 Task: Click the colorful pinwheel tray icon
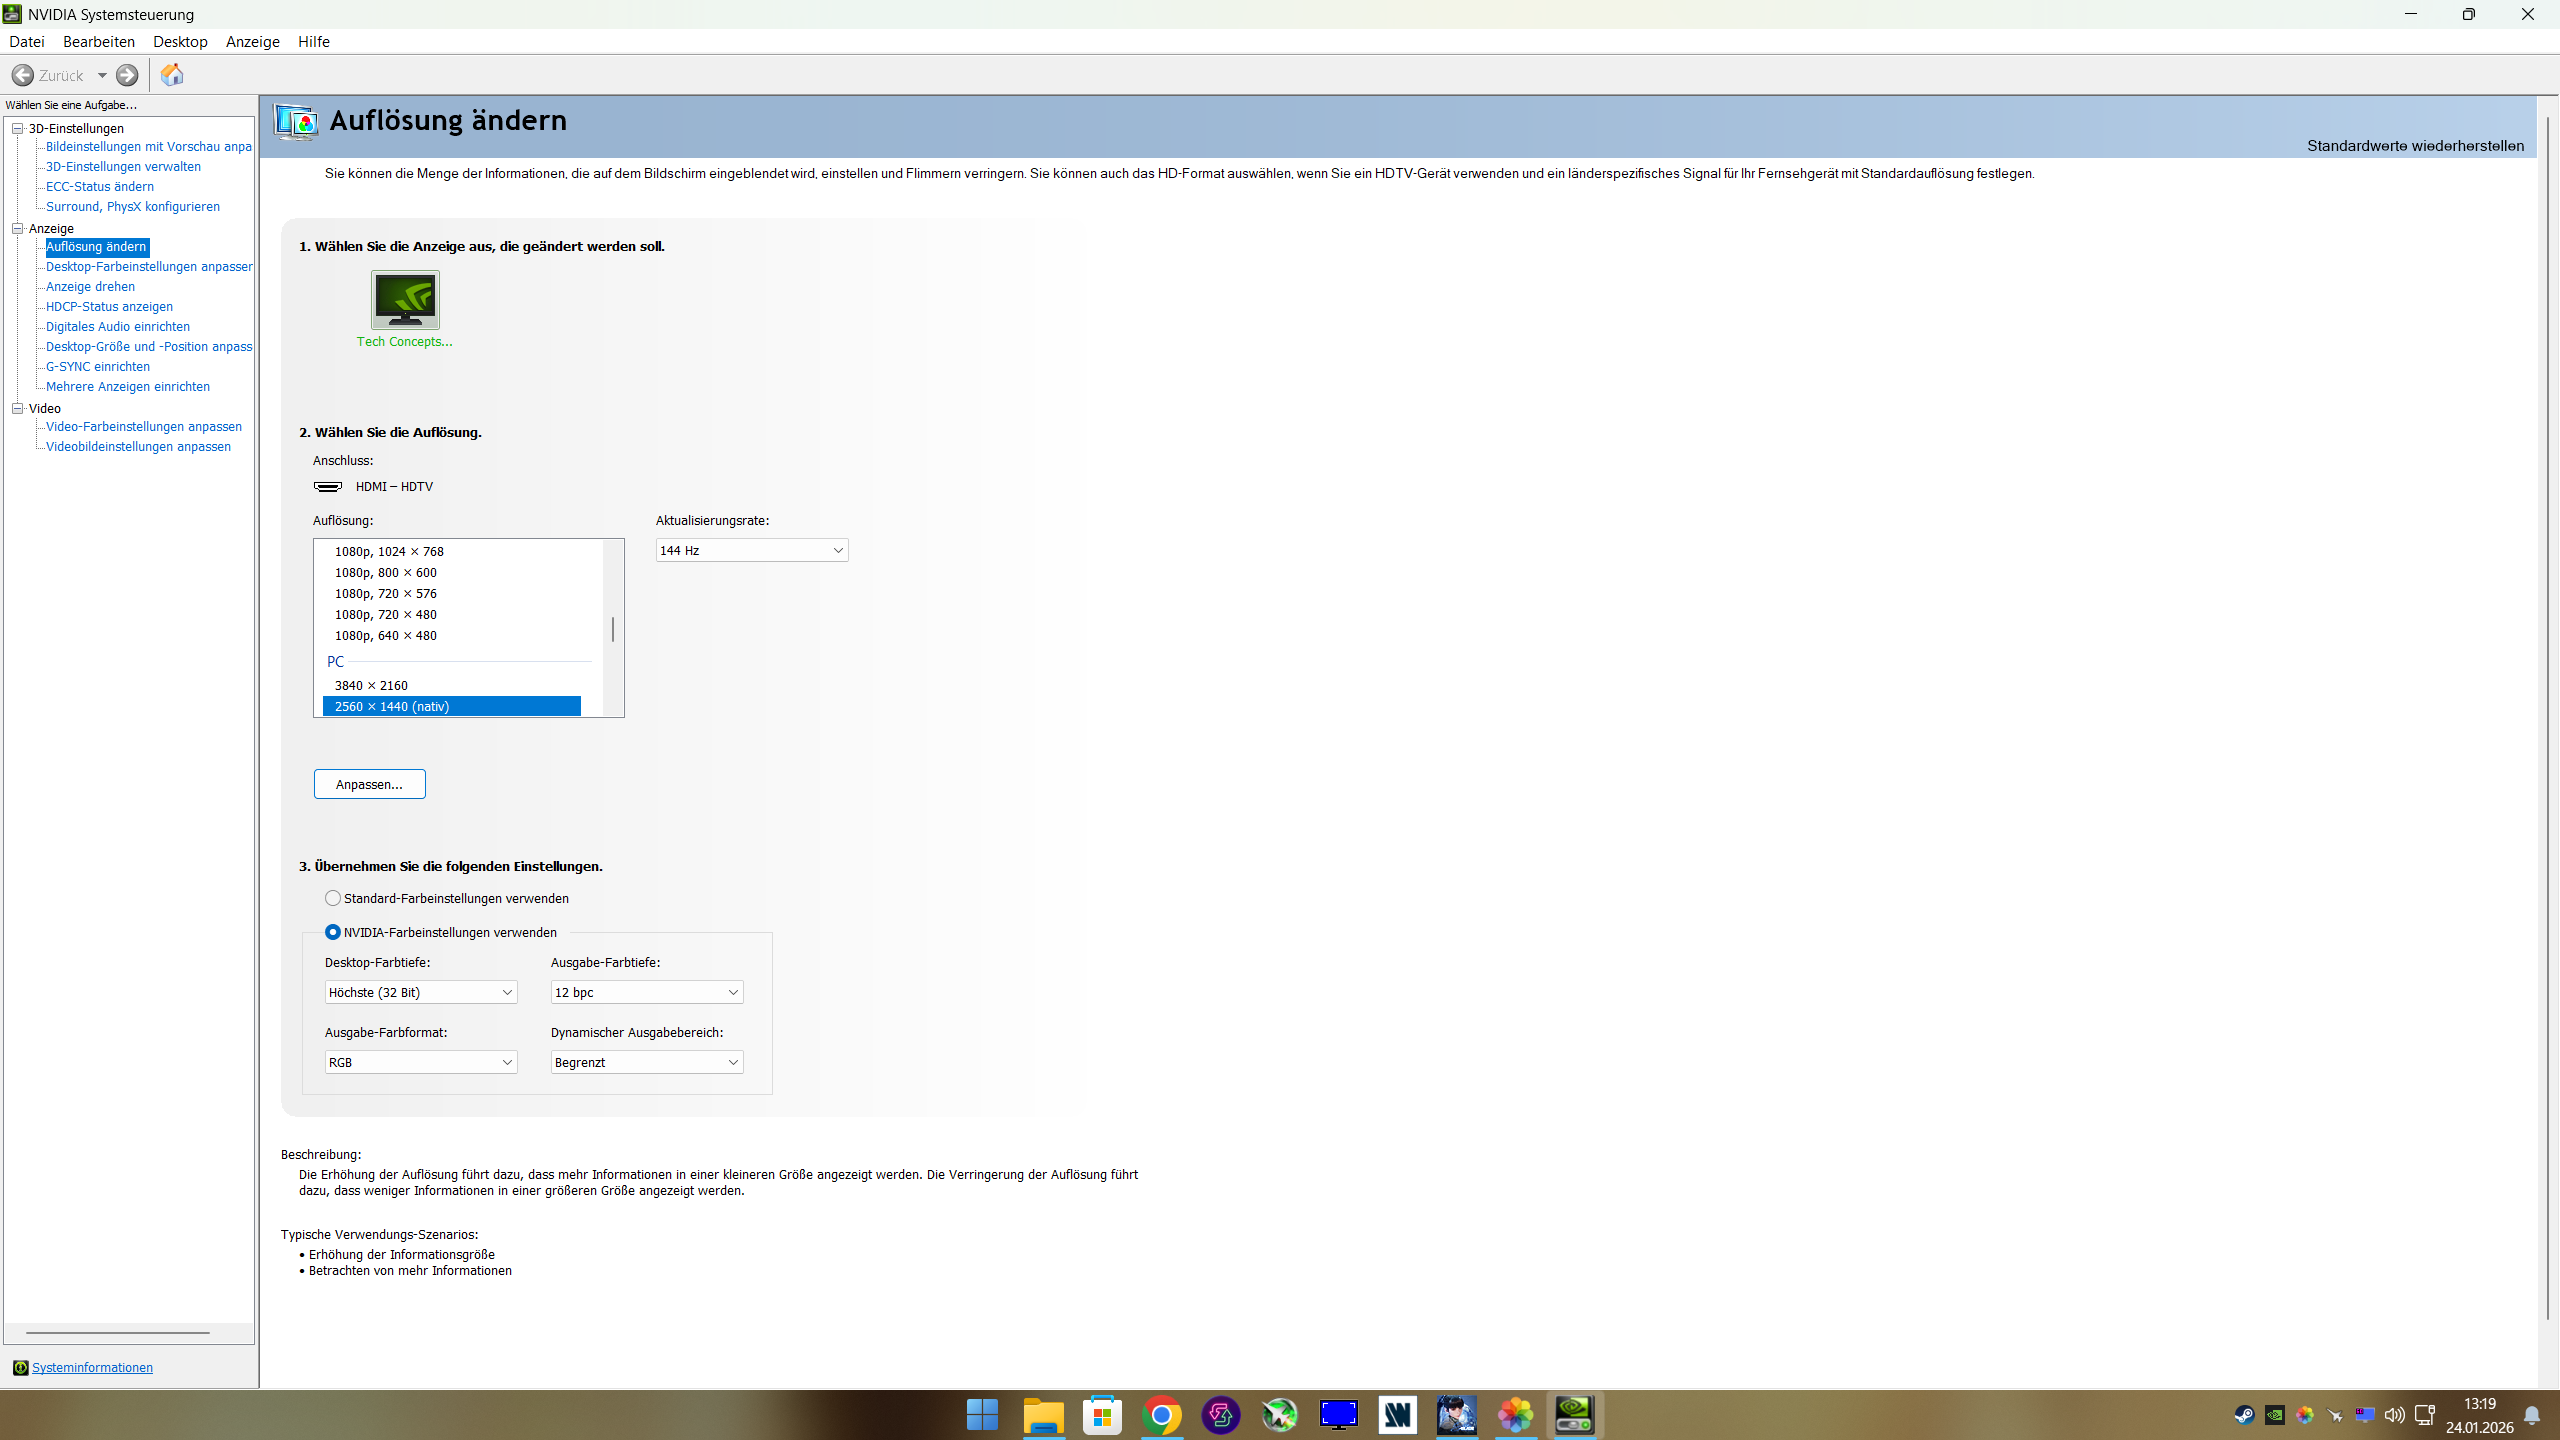pyautogui.click(x=2304, y=1415)
